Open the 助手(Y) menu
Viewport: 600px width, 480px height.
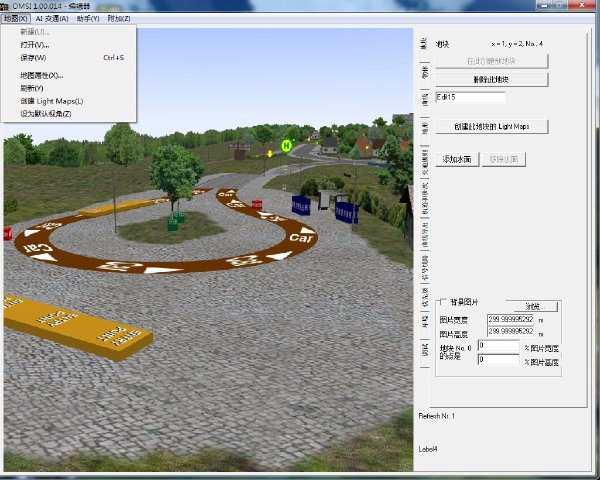(x=88, y=18)
